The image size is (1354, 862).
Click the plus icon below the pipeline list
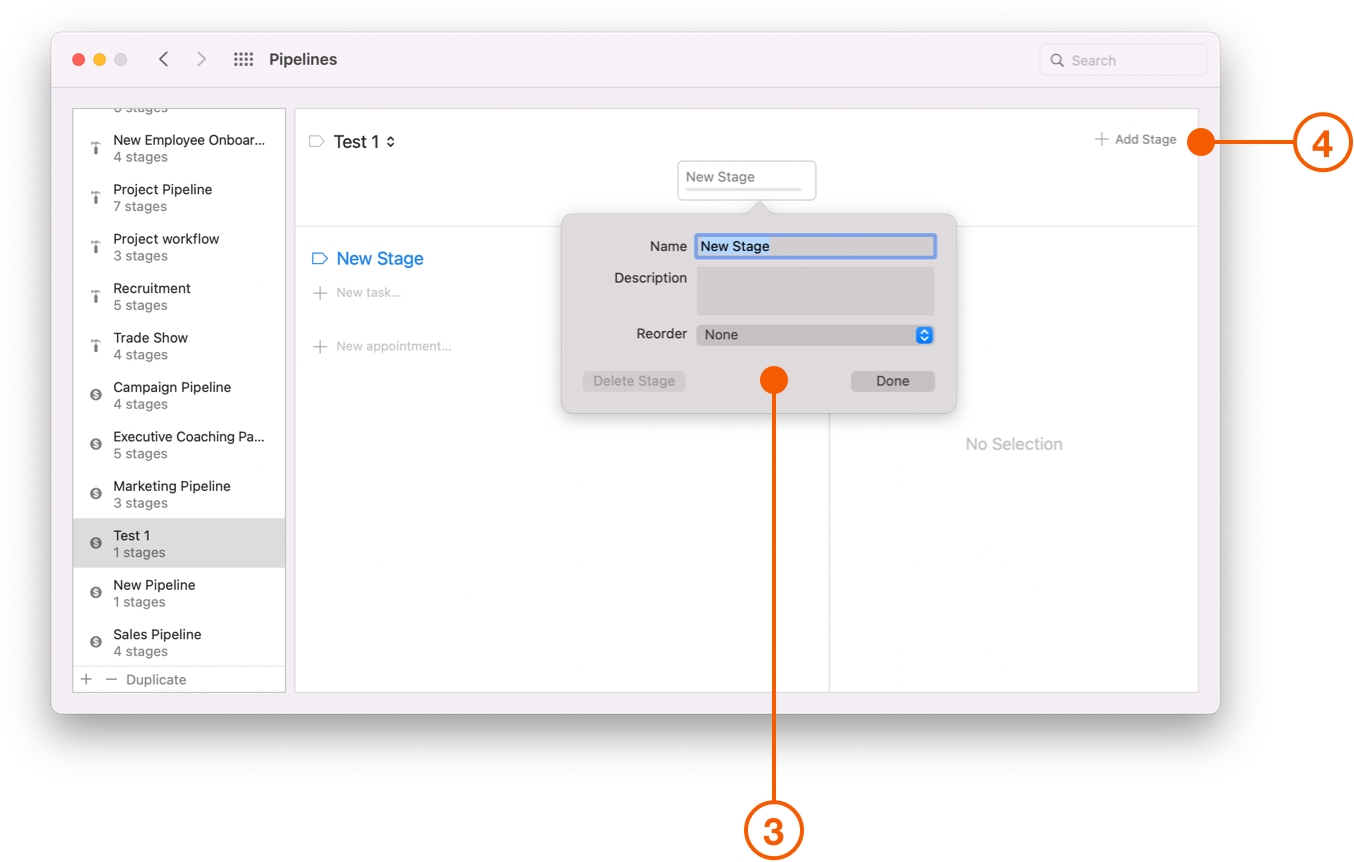tap(86, 679)
